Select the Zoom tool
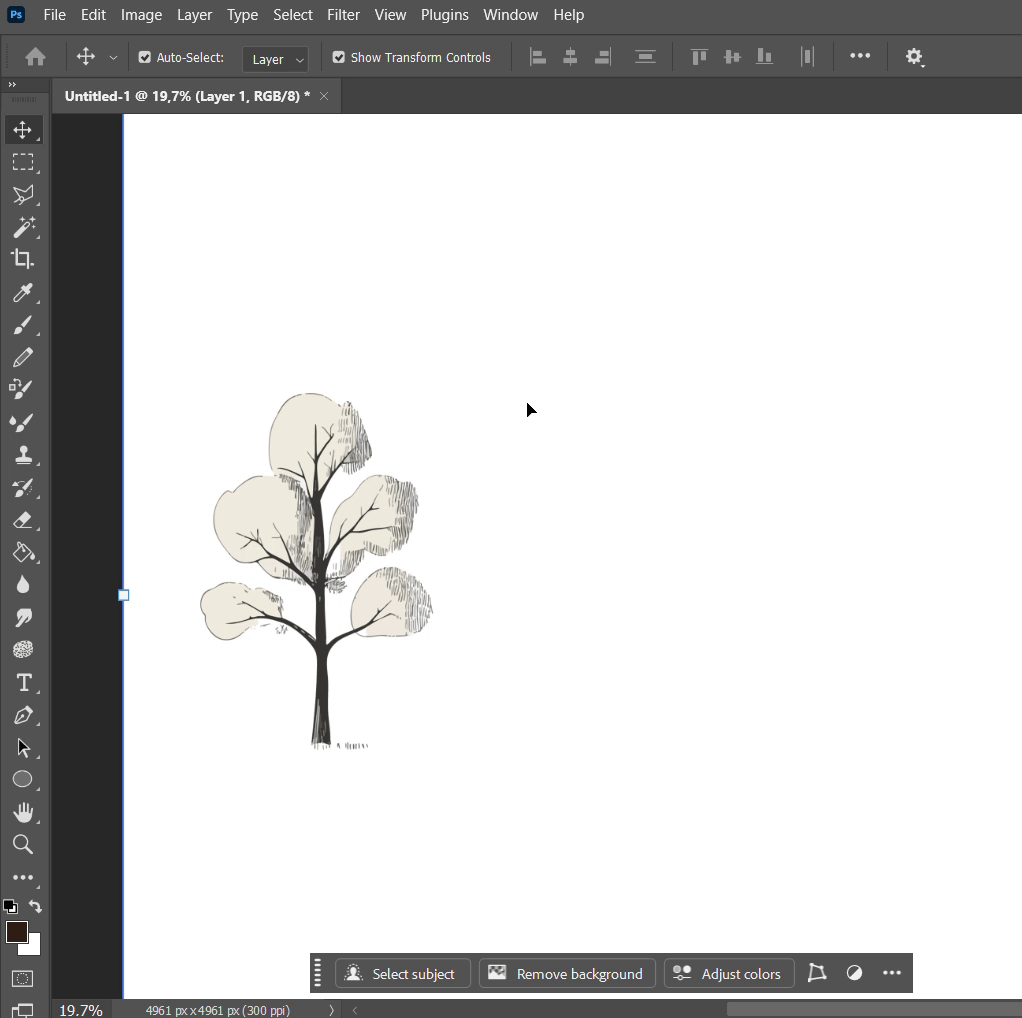 (23, 845)
